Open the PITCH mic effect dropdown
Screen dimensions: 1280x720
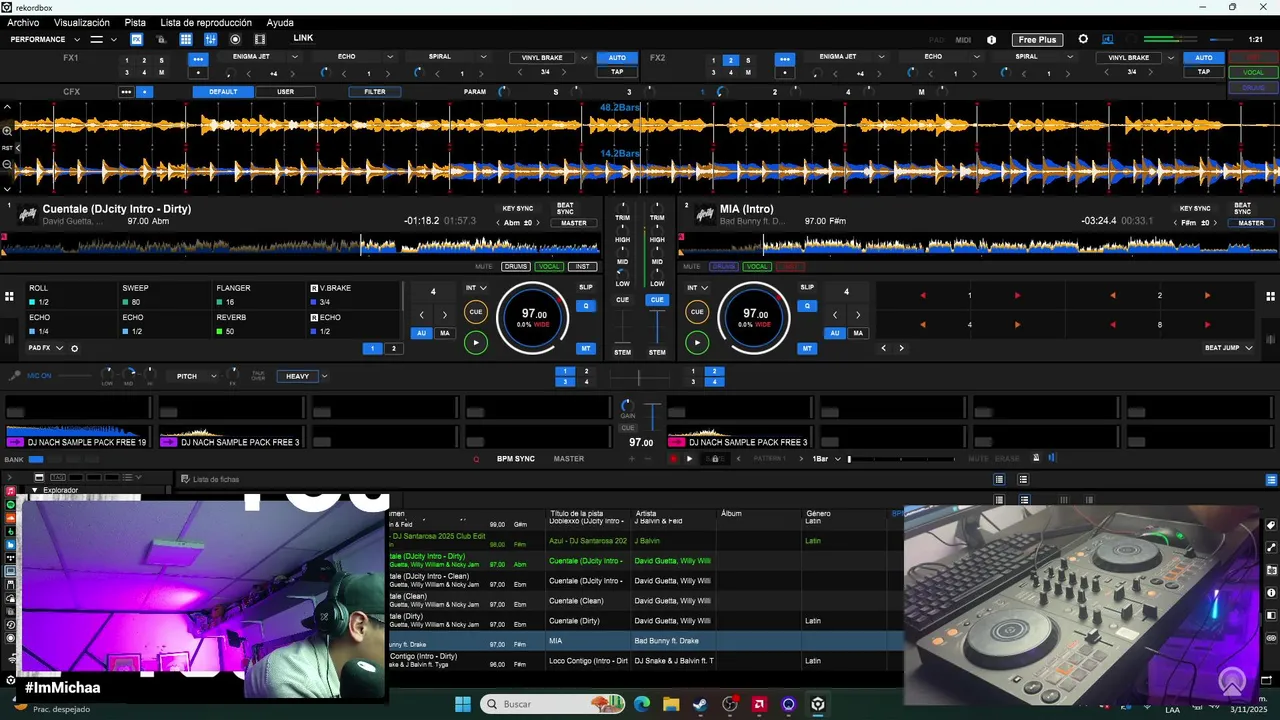pyautogui.click(x=213, y=376)
